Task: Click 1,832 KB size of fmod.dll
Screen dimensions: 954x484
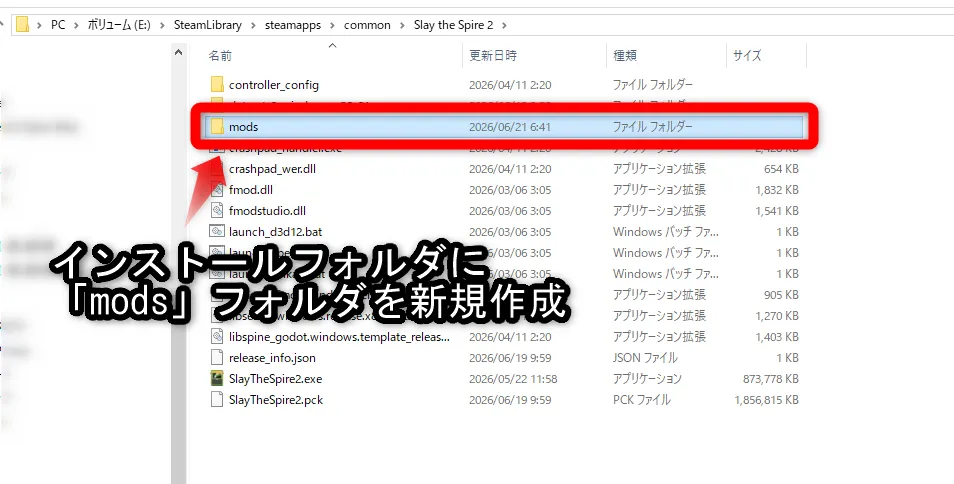Action: click(777, 190)
